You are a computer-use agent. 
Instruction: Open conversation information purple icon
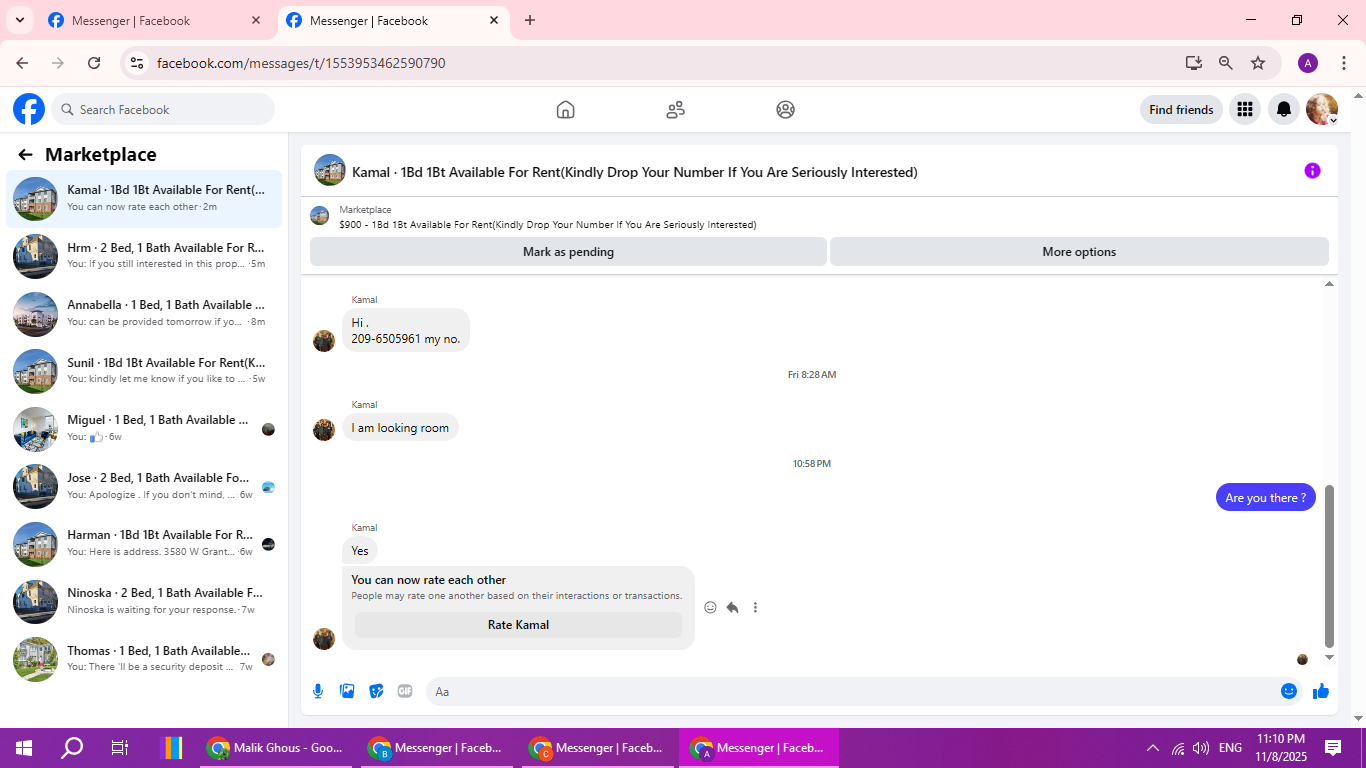click(1312, 171)
